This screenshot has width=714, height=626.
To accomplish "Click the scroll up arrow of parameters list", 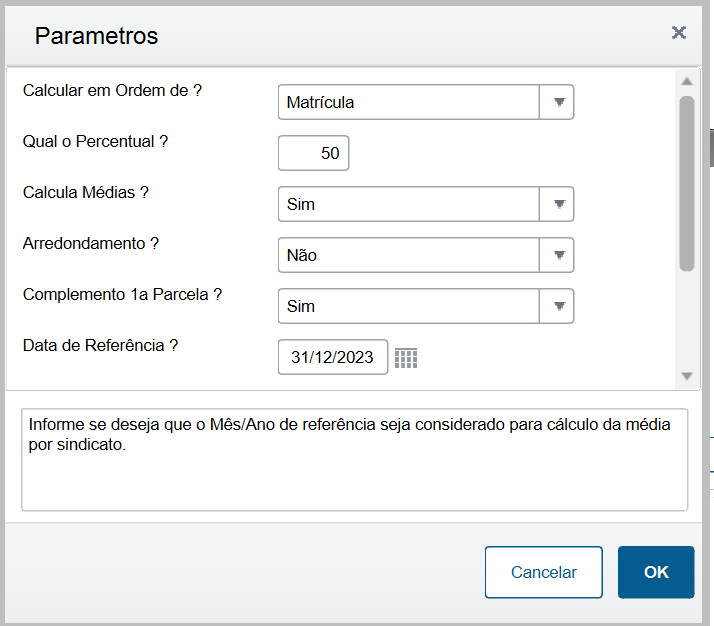I will (687, 82).
